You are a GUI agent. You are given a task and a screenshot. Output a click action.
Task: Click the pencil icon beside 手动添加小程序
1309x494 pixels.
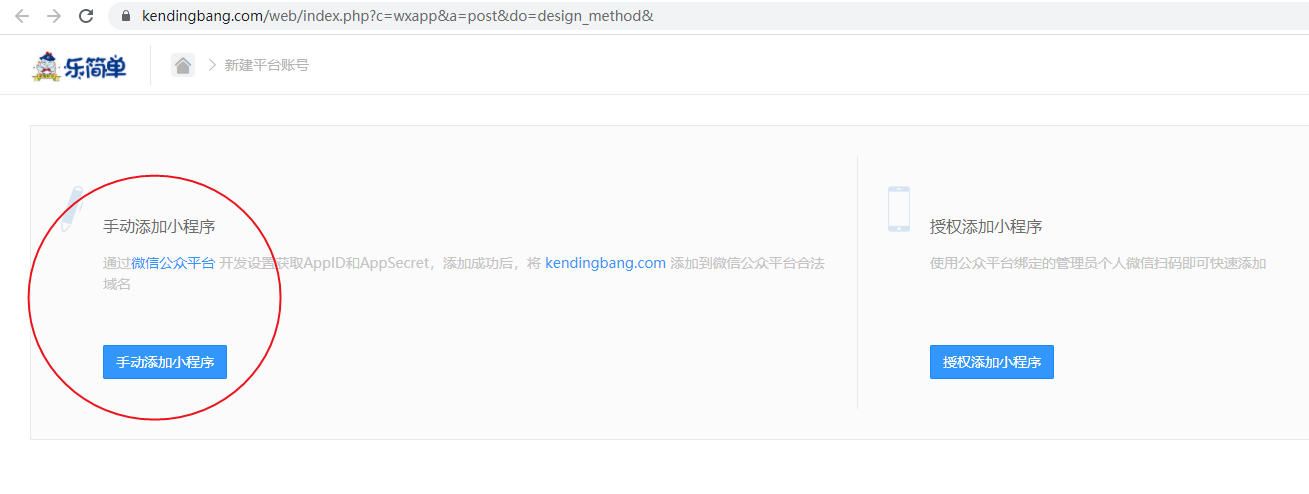(x=70, y=208)
